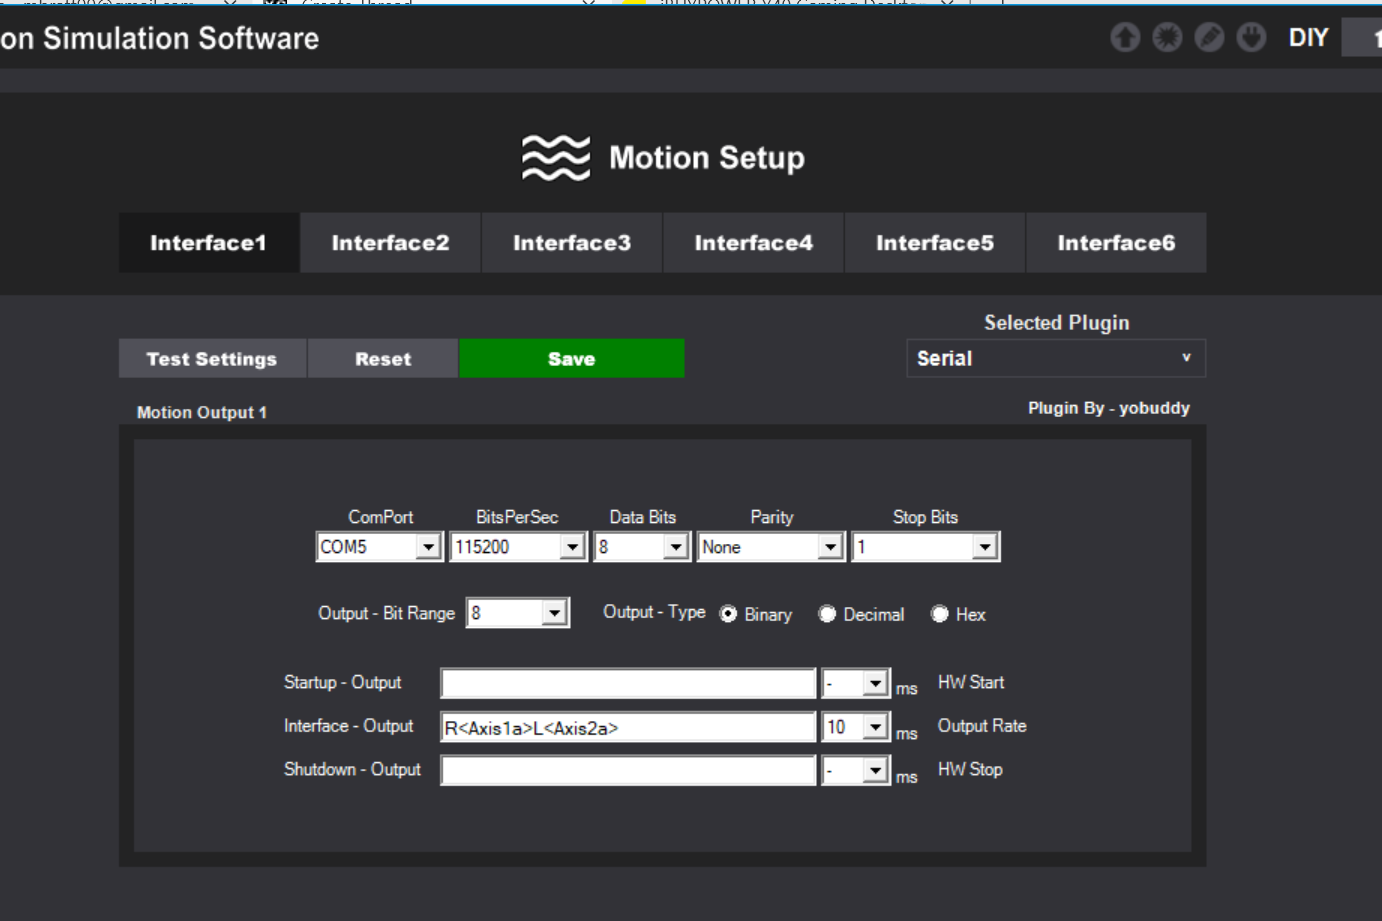Switch to the Interface2 tab
The image size is (1382, 921).
pos(390,243)
